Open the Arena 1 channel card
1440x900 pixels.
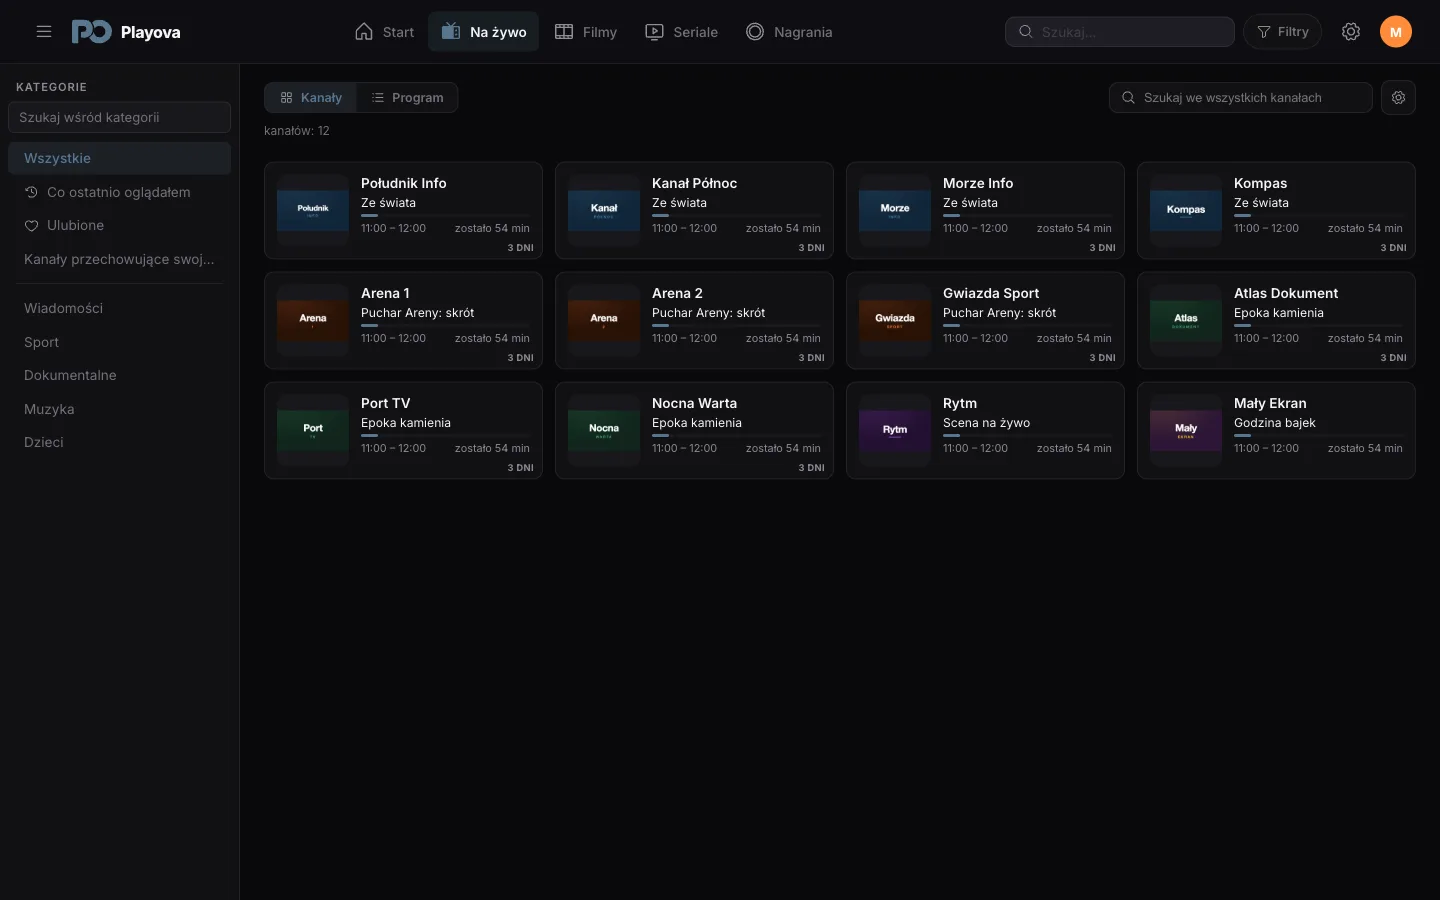[403, 320]
